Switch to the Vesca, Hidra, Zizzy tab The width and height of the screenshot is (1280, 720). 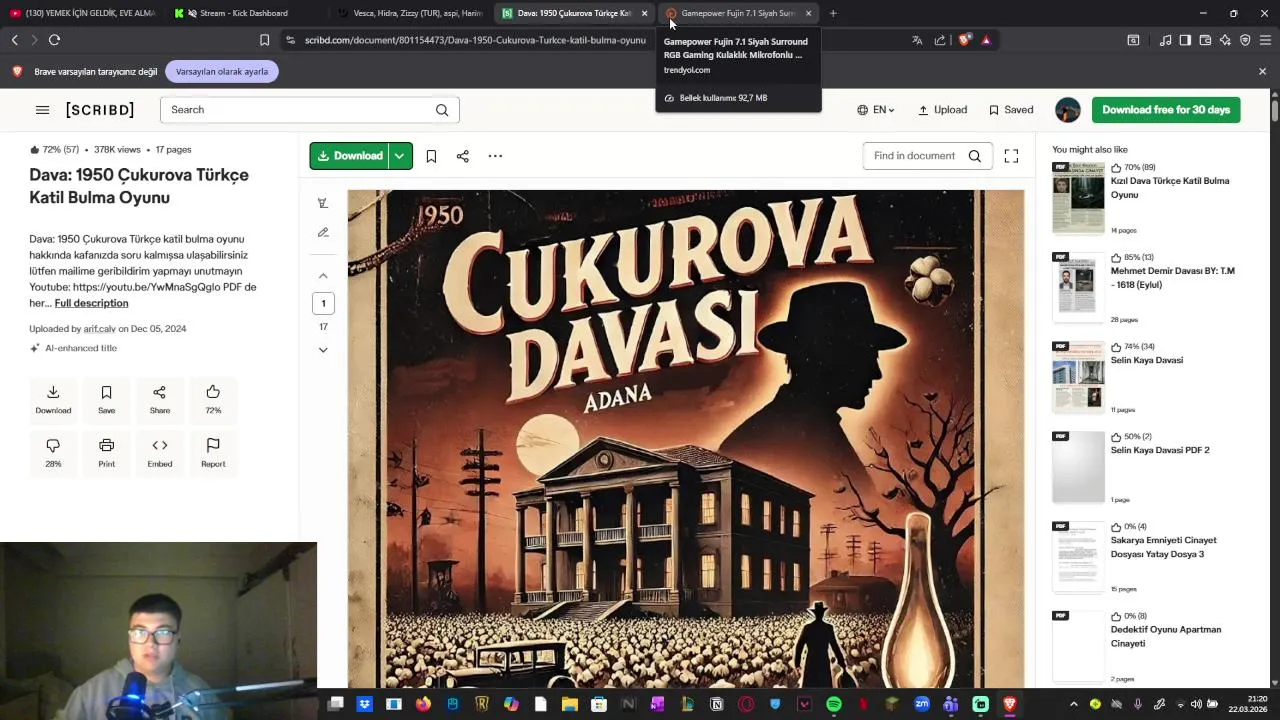coord(410,13)
